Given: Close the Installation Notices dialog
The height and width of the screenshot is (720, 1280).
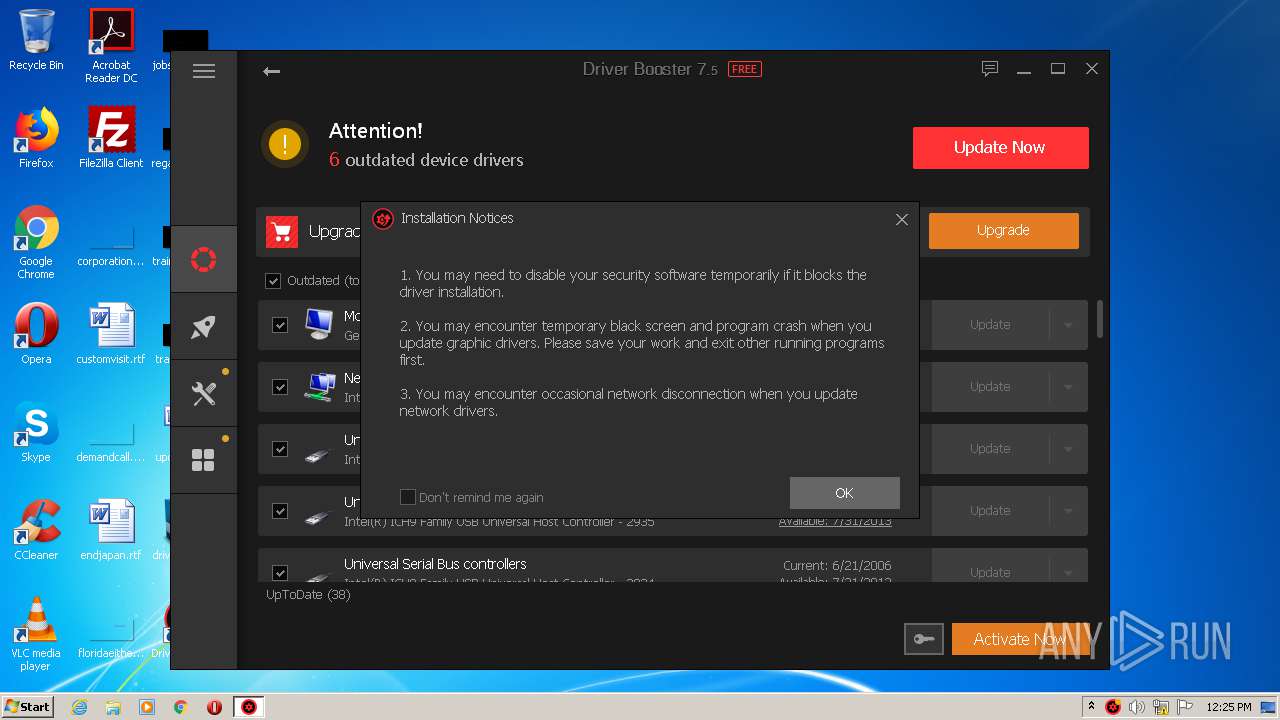Looking at the screenshot, I should [x=902, y=219].
